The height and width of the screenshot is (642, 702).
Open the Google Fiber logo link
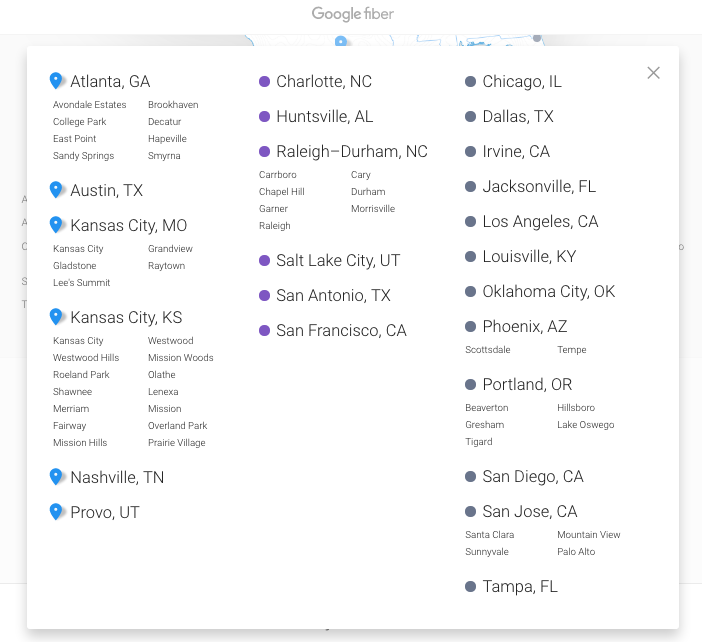(x=353, y=14)
